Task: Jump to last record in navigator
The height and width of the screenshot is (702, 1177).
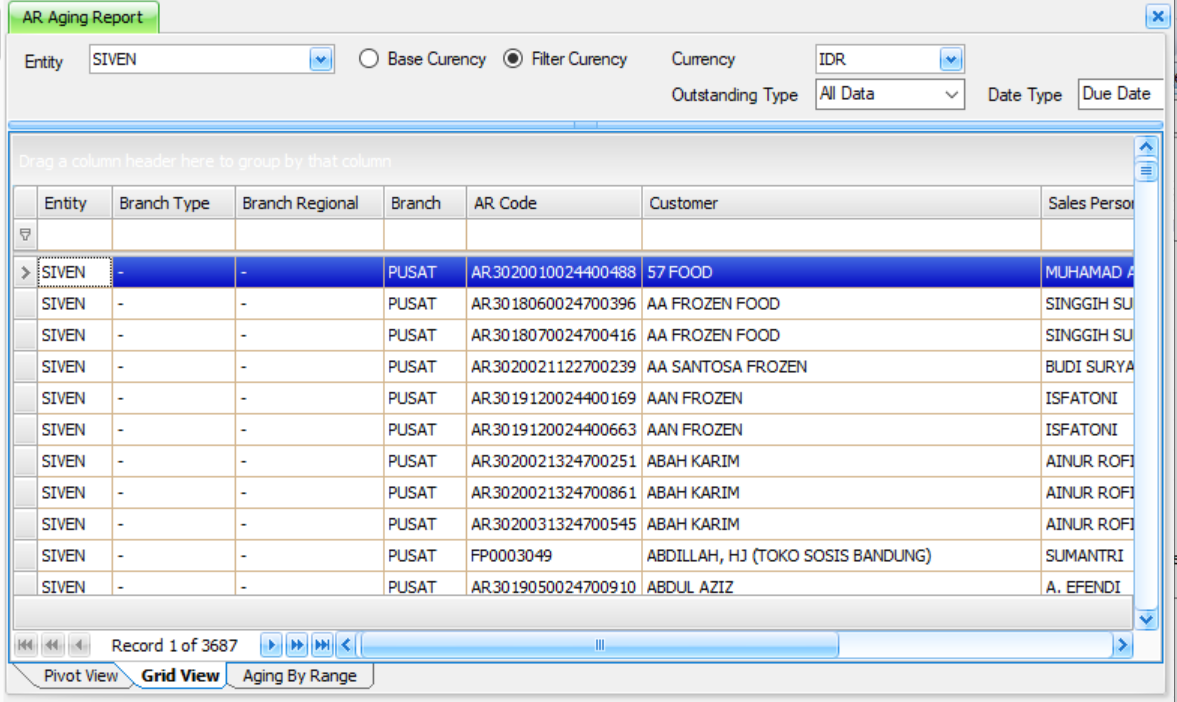Action: click(323, 645)
